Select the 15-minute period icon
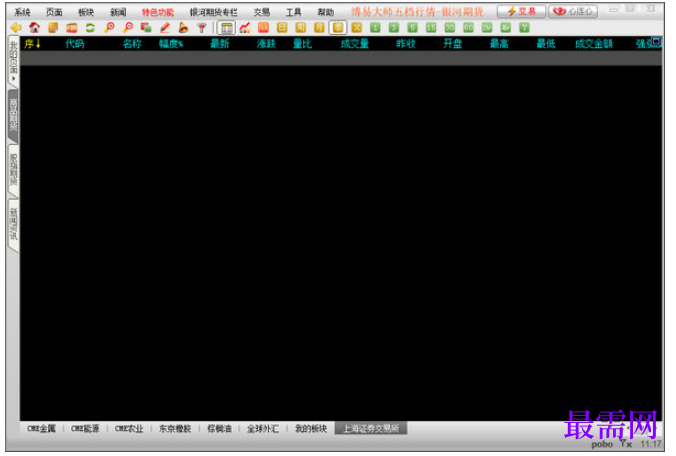 click(x=431, y=28)
